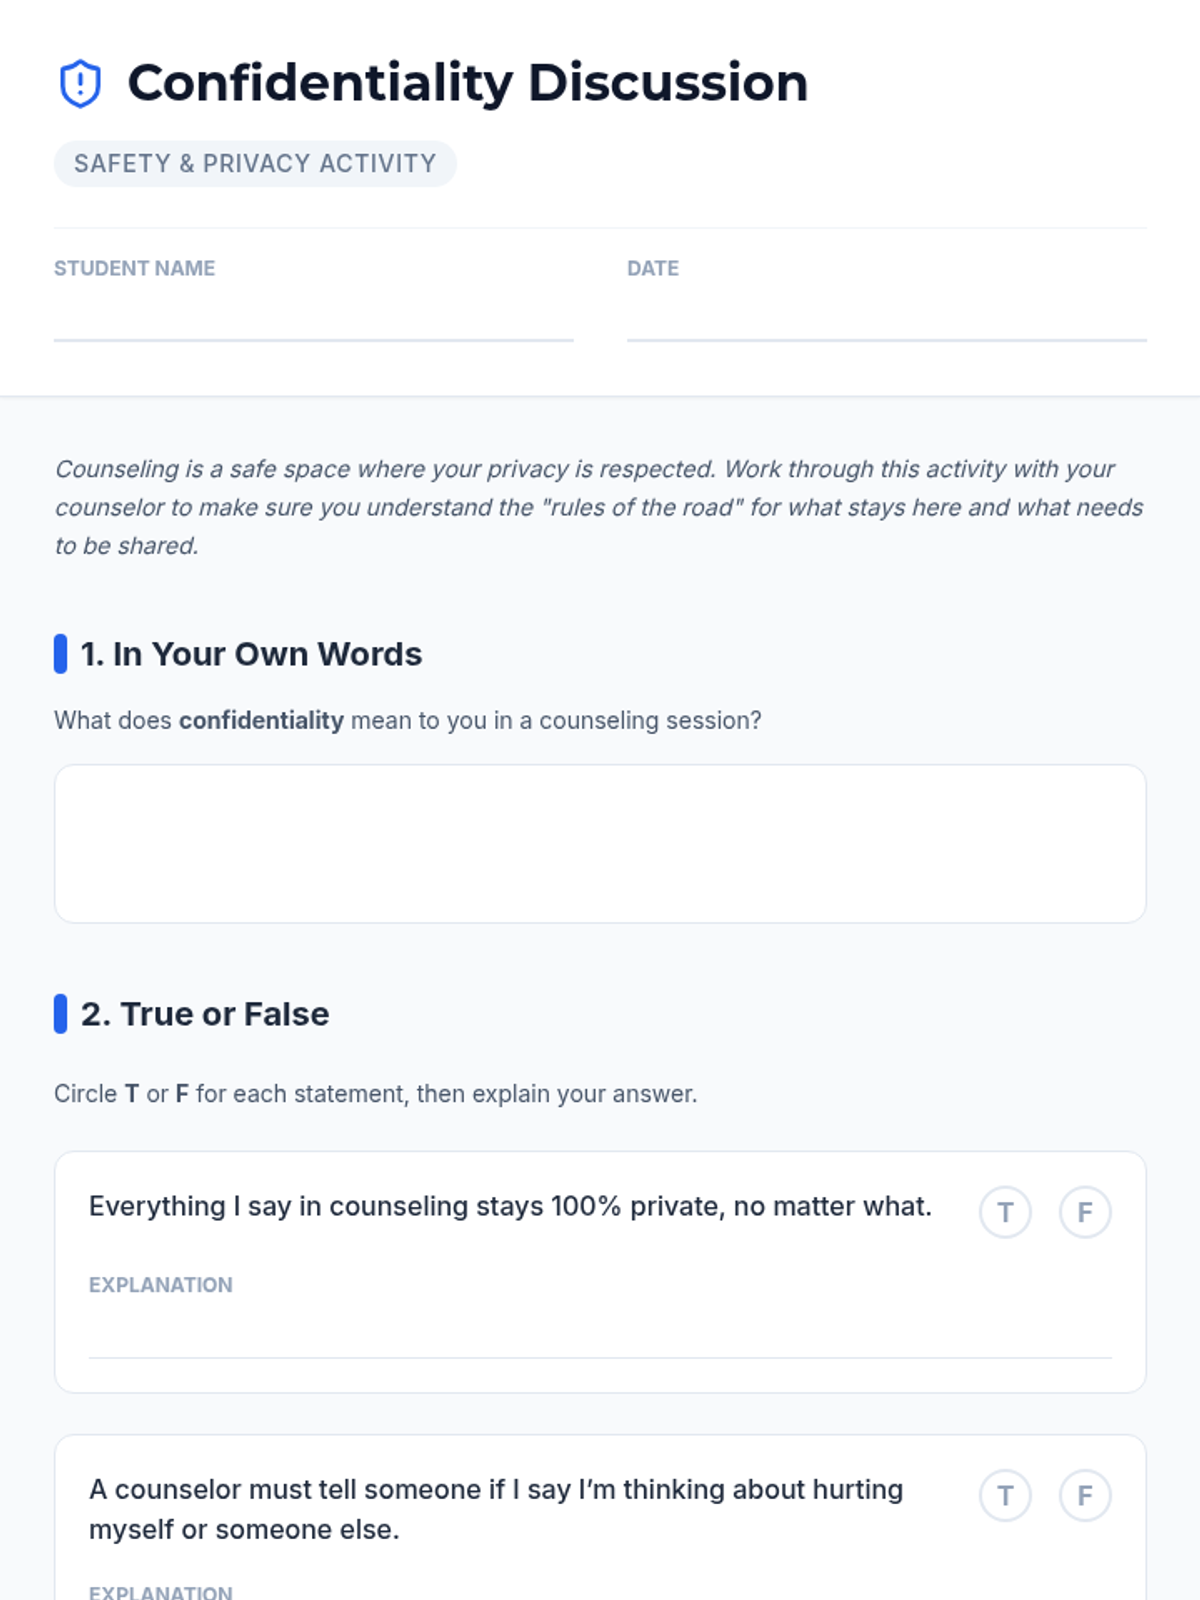Circle T for the hurting myself statement
Screen dimensions: 1200x1600
[x=1005, y=1496]
